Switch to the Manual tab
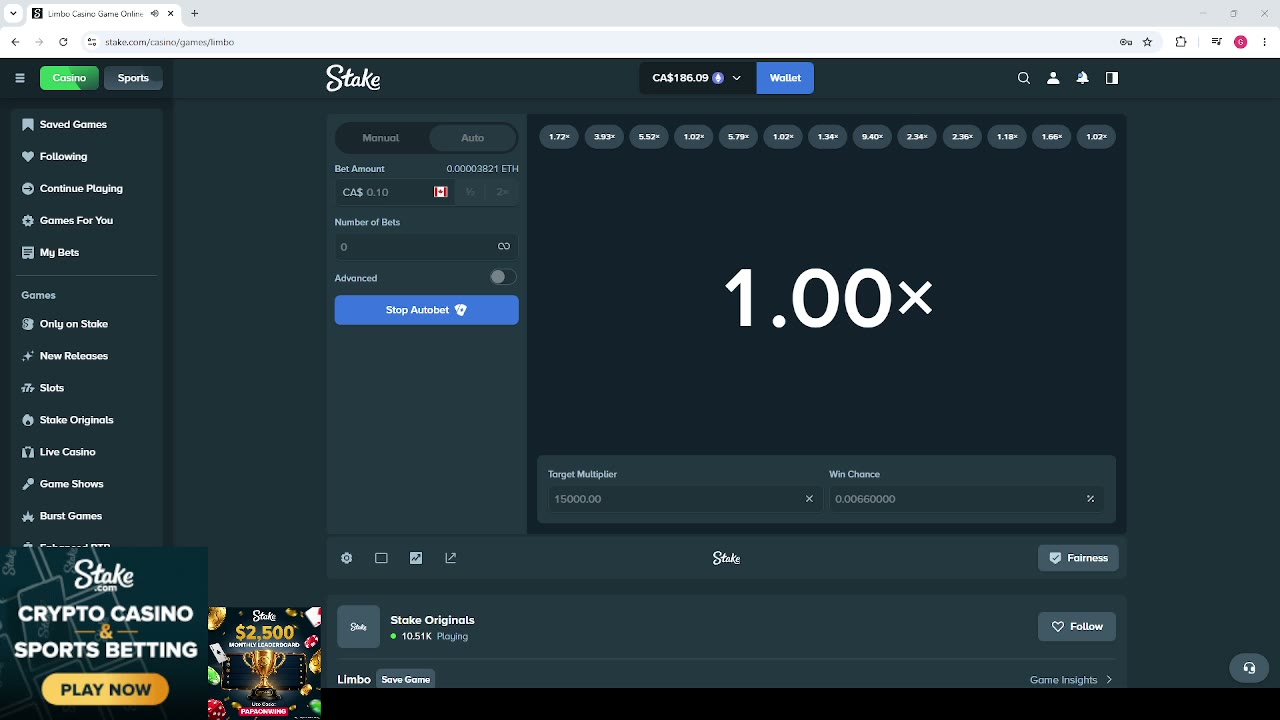 tap(381, 138)
